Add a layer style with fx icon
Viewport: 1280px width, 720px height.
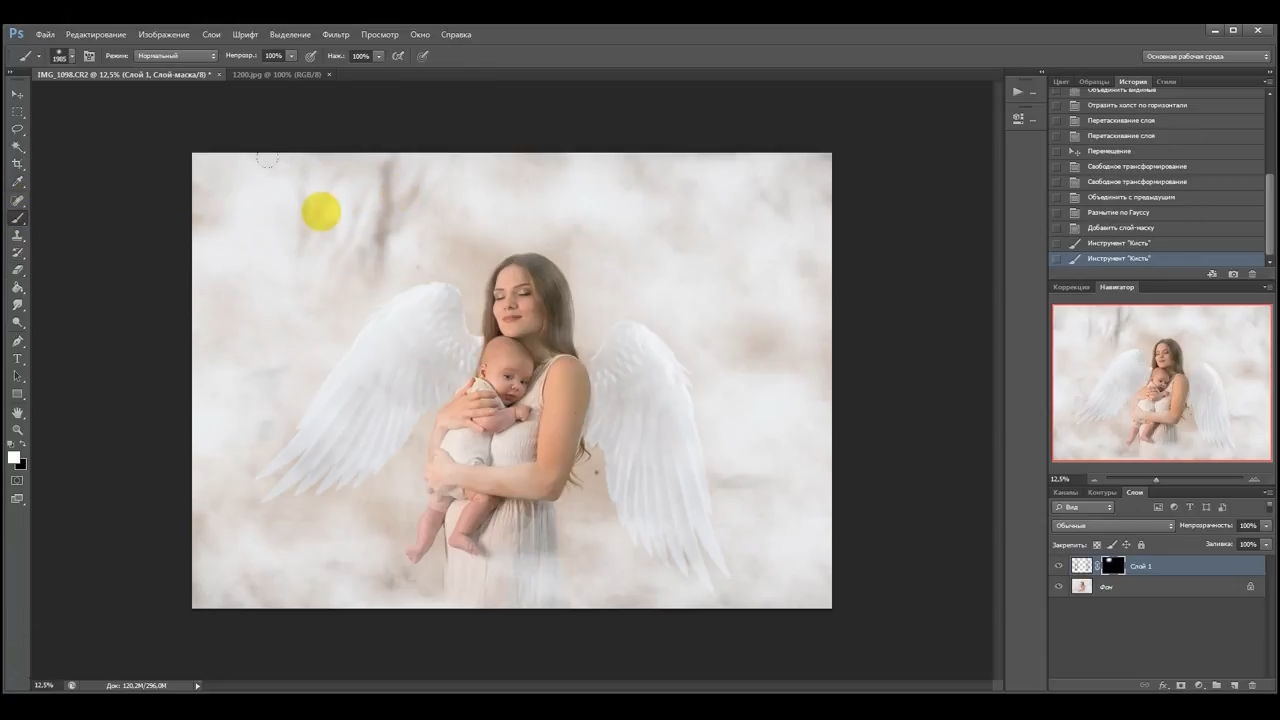(x=1163, y=685)
